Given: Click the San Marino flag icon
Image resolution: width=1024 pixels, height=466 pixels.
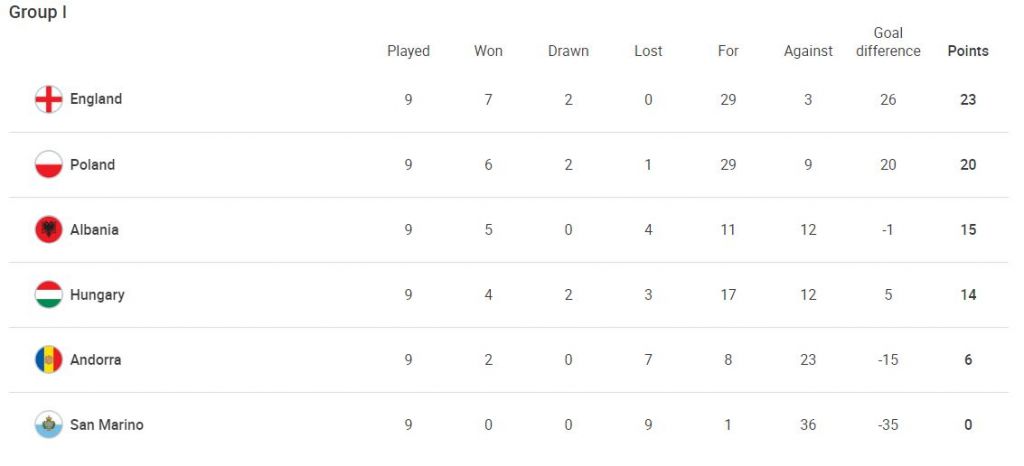Looking at the screenshot, I should click(x=48, y=424).
